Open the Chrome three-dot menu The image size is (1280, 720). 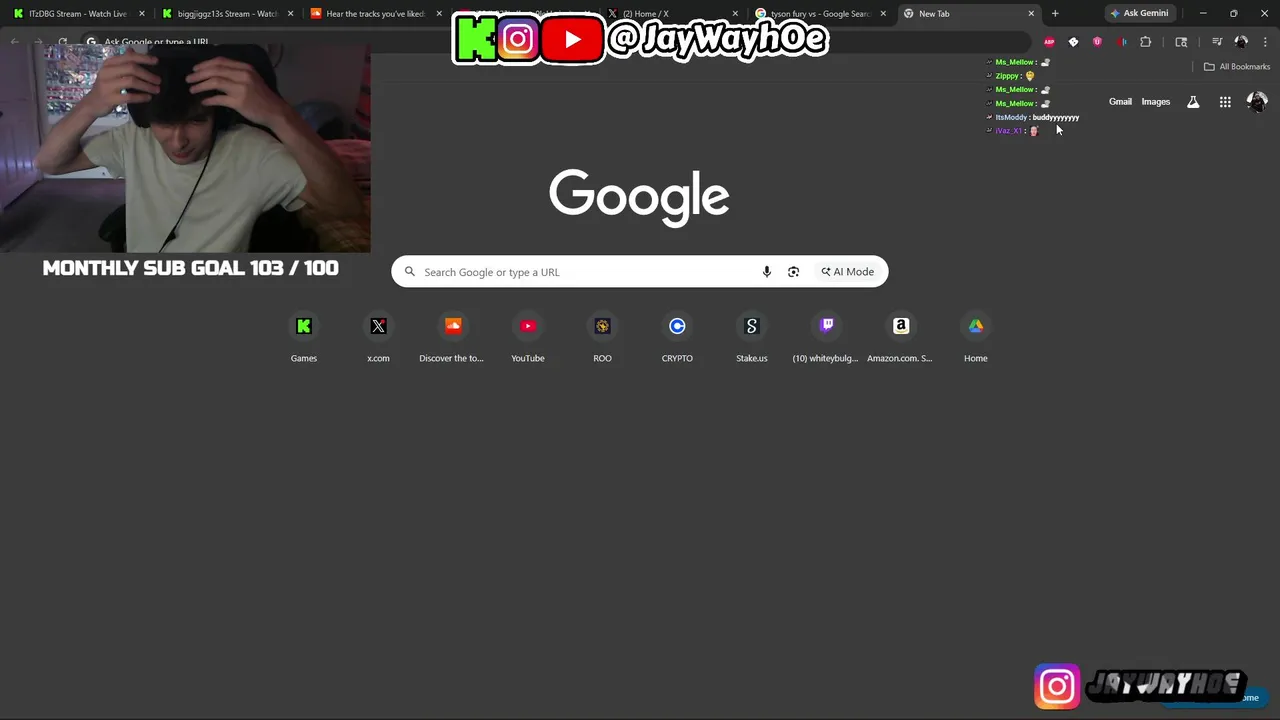1265,42
